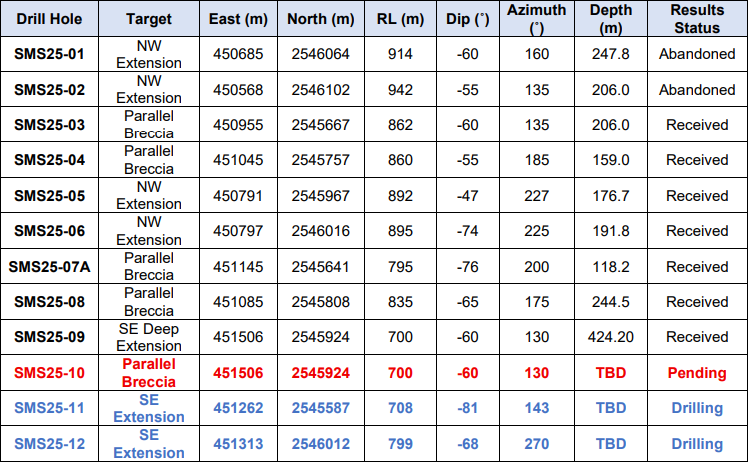Select the SE Deep Extension target cell

coord(150,337)
